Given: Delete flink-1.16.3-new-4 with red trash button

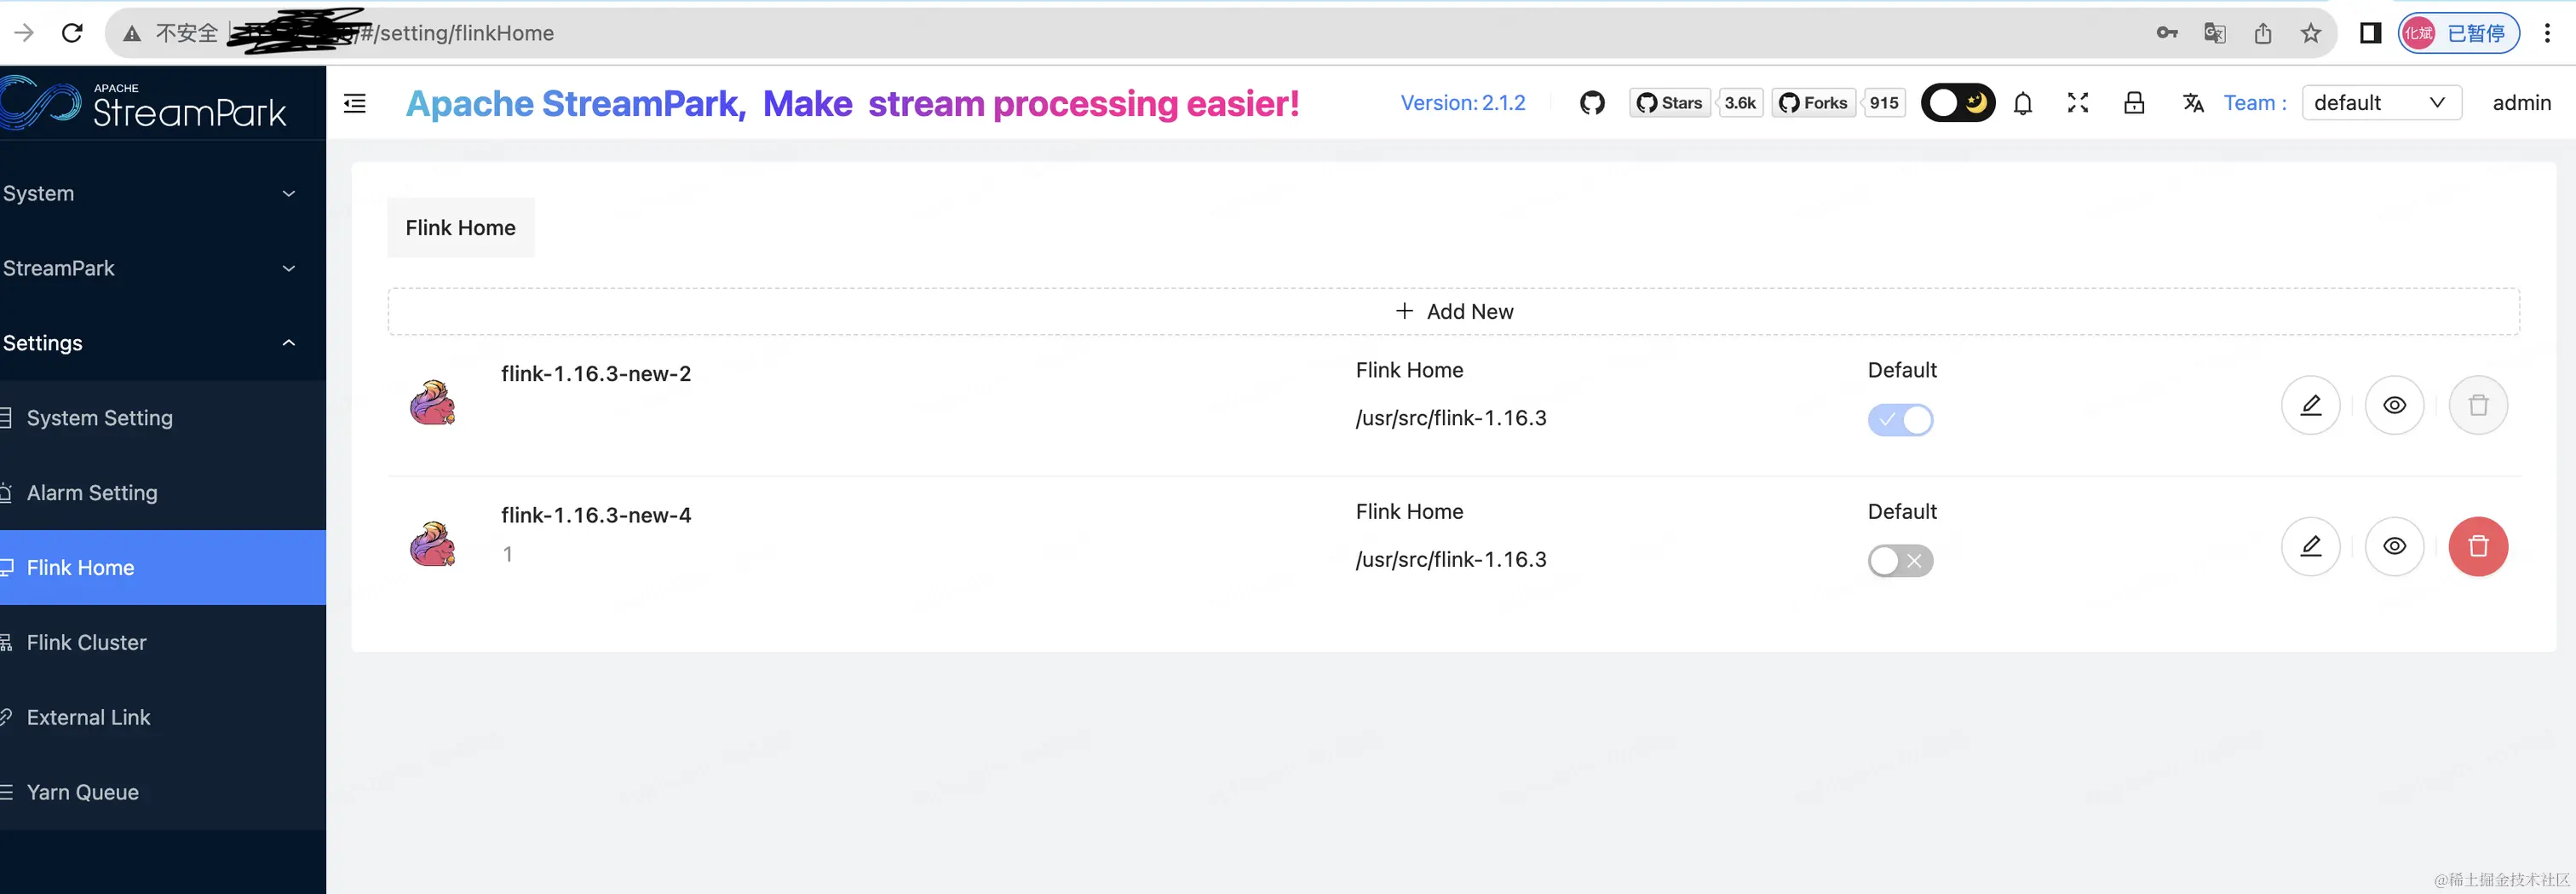Looking at the screenshot, I should coord(2478,546).
